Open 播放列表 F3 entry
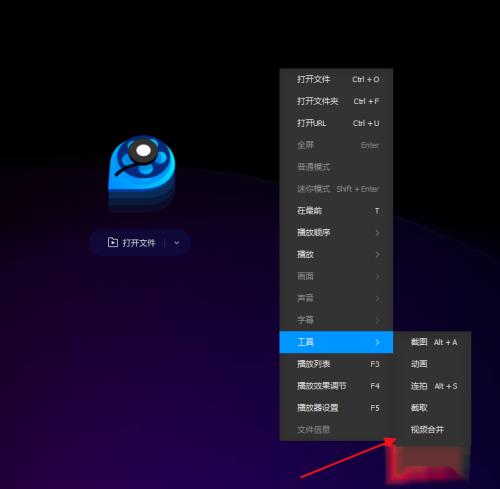 click(x=336, y=364)
